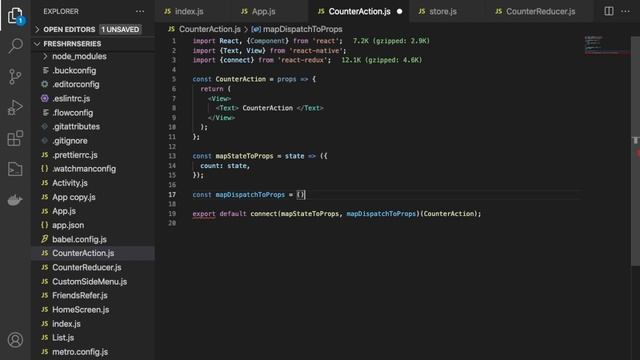Click the code minimap preview
Viewport: 640px width, 360px height.
coord(606,45)
